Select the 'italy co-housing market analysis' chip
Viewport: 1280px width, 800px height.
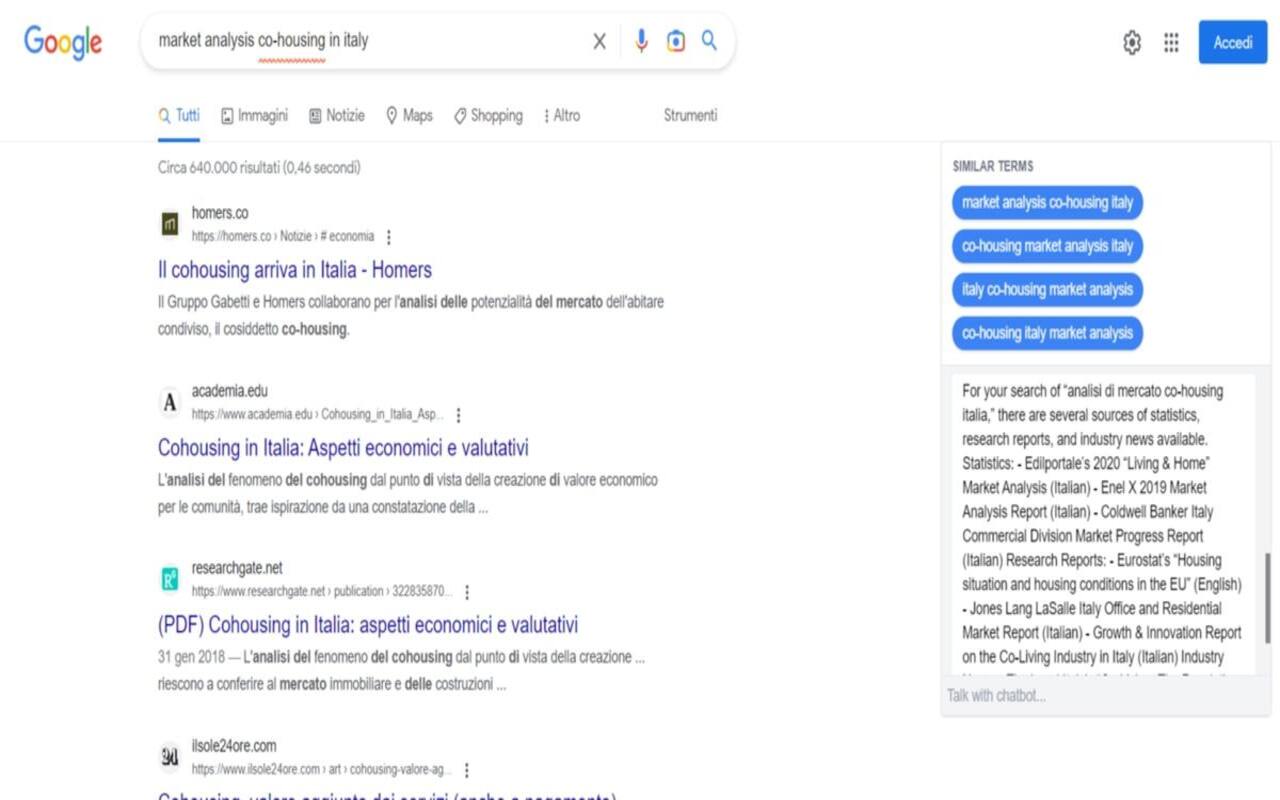pyautogui.click(x=1046, y=289)
